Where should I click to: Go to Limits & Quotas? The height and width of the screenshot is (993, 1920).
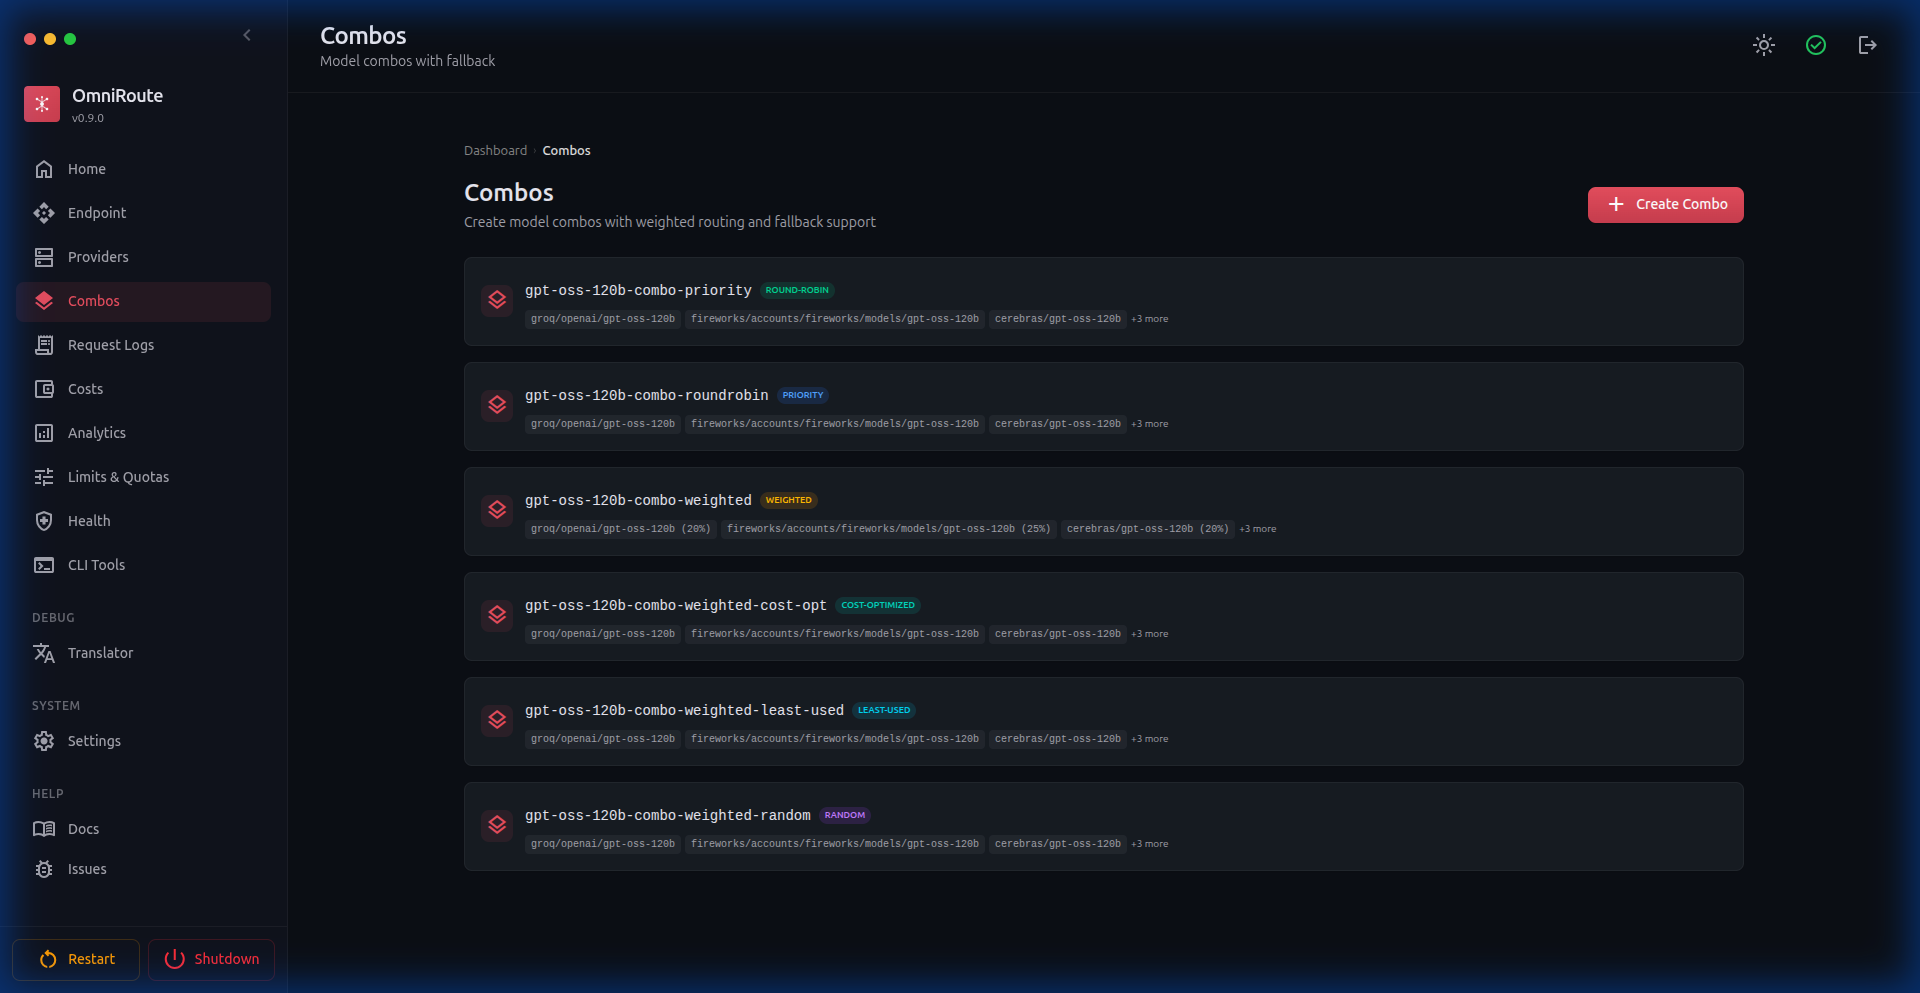coord(118,477)
